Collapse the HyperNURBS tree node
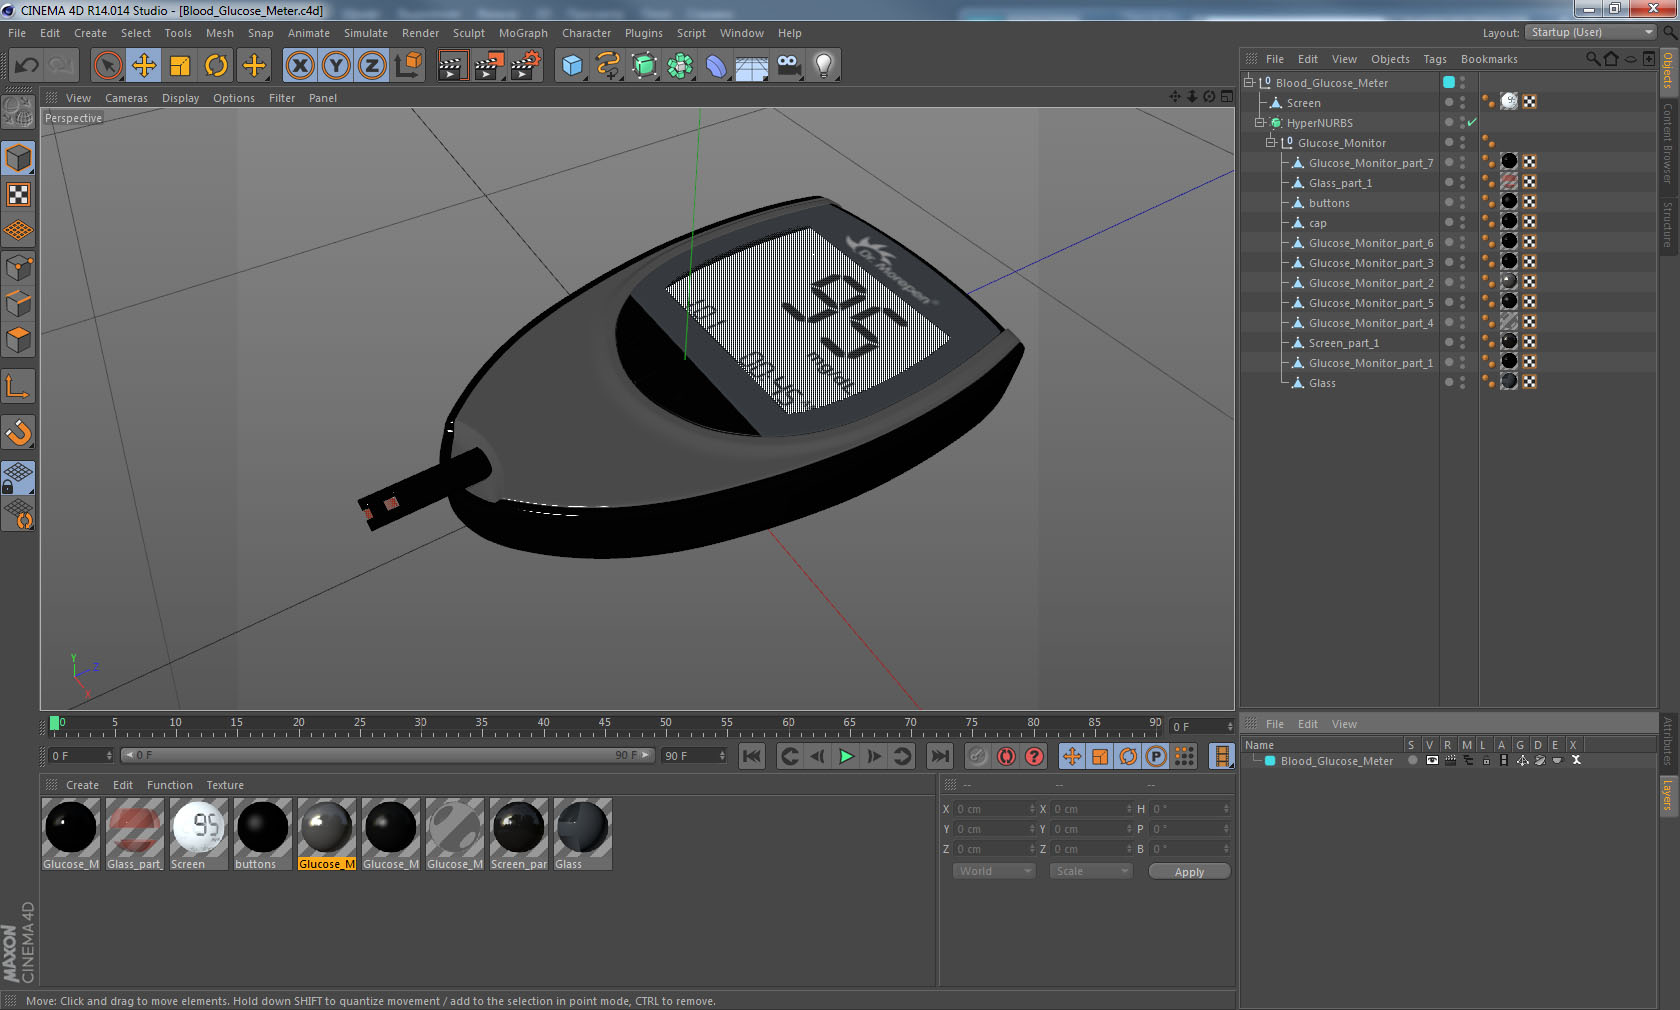The width and height of the screenshot is (1680, 1010). (x=1260, y=123)
